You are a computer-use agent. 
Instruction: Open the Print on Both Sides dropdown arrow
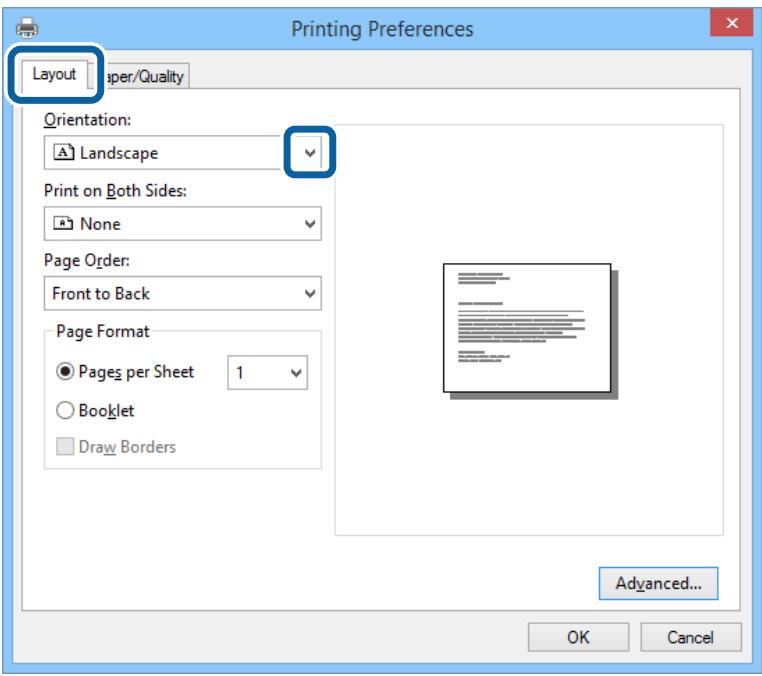309,224
